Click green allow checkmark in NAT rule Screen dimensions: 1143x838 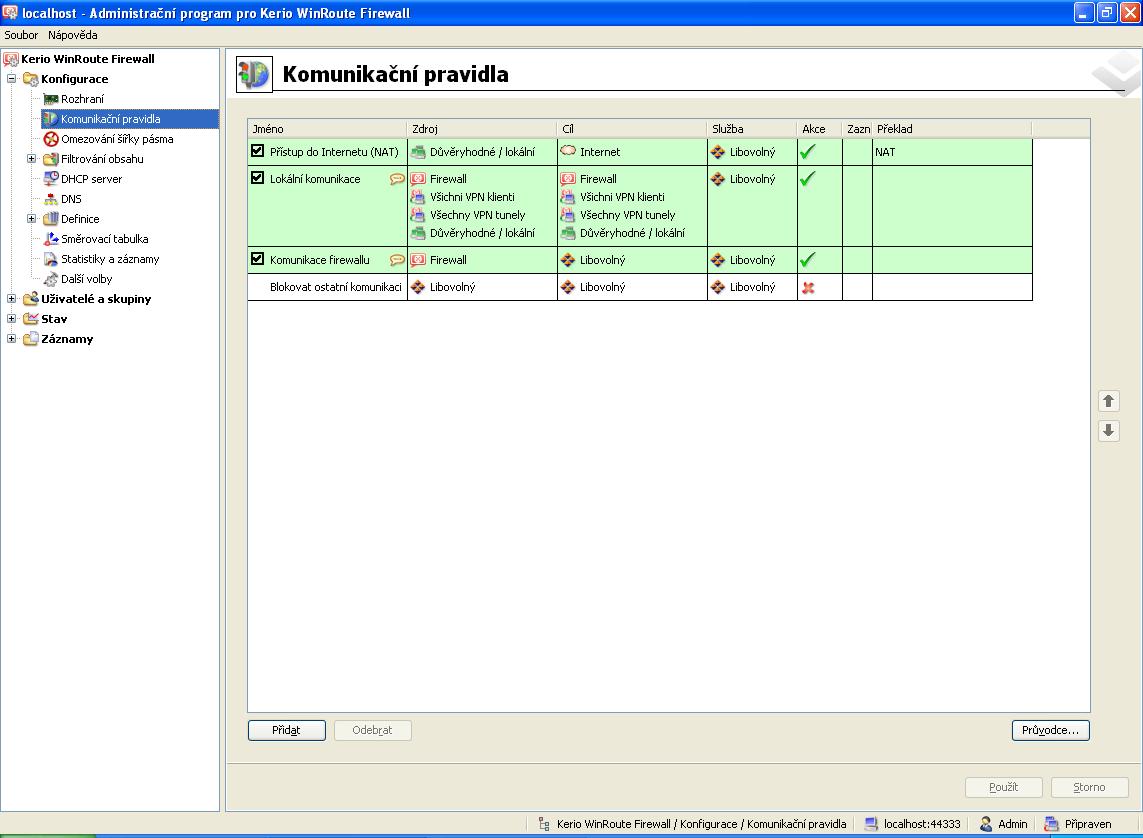pyautogui.click(x=808, y=152)
